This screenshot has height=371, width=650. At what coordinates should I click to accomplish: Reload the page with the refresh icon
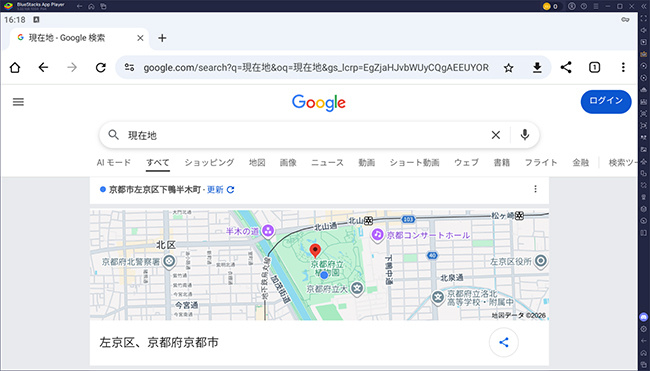tap(101, 68)
